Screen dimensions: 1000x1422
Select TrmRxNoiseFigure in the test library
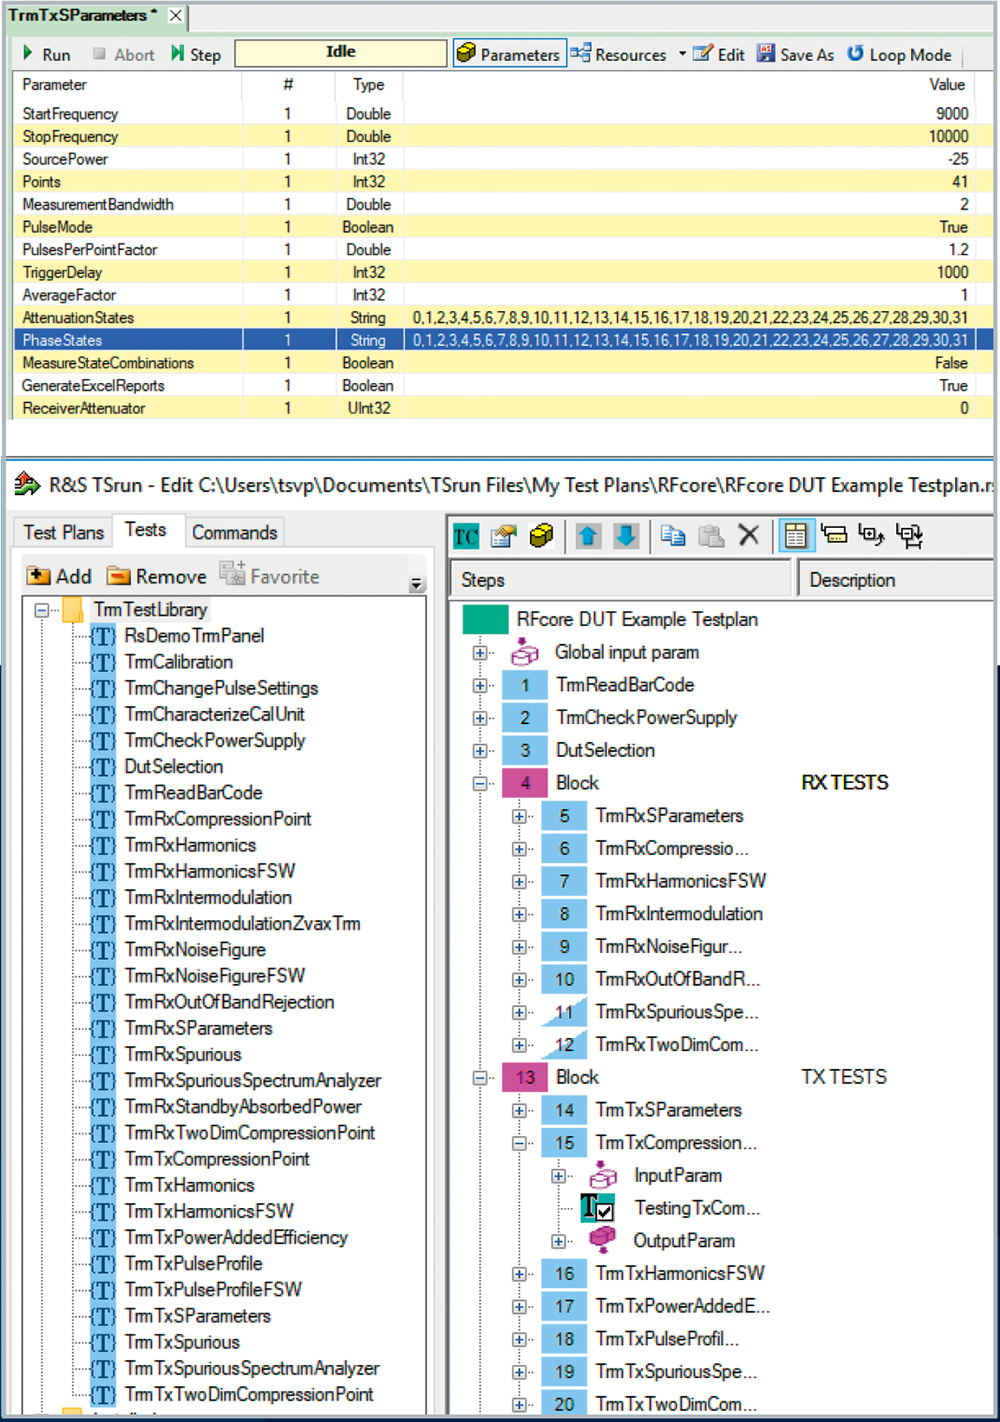[195, 949]
